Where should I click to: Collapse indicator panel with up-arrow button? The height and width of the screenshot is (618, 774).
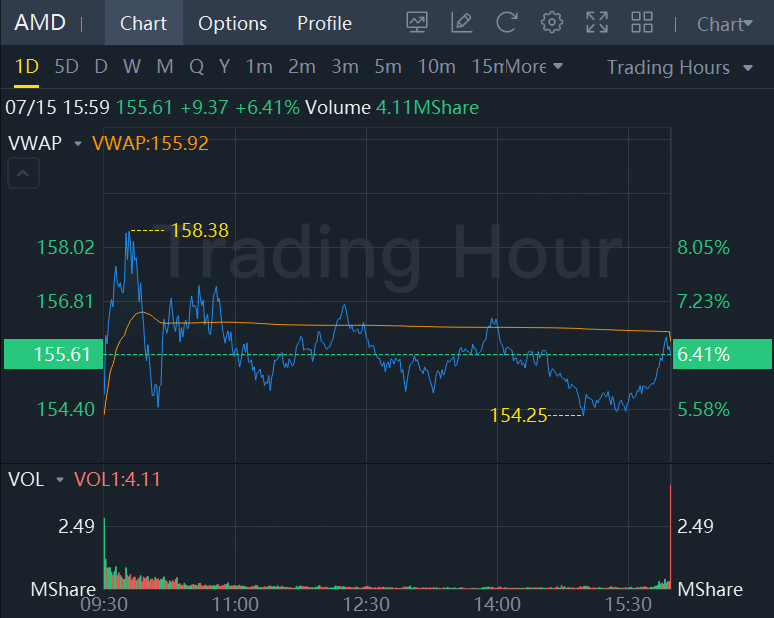click(x=24, y=175)
